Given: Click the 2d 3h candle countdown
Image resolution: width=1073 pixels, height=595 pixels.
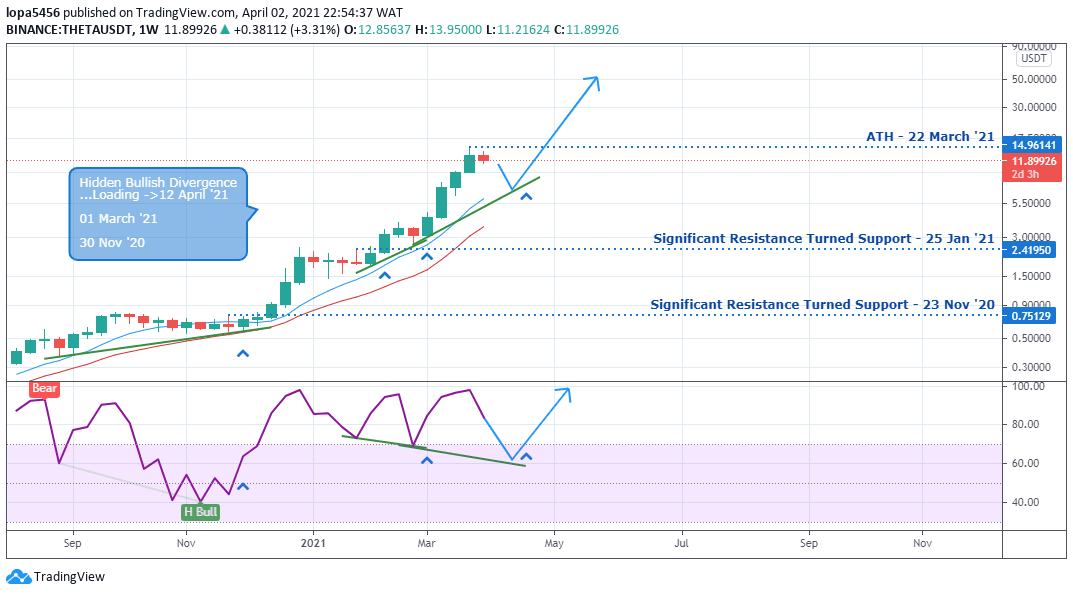Looking at the screenshot, I should click(1025, 174).
